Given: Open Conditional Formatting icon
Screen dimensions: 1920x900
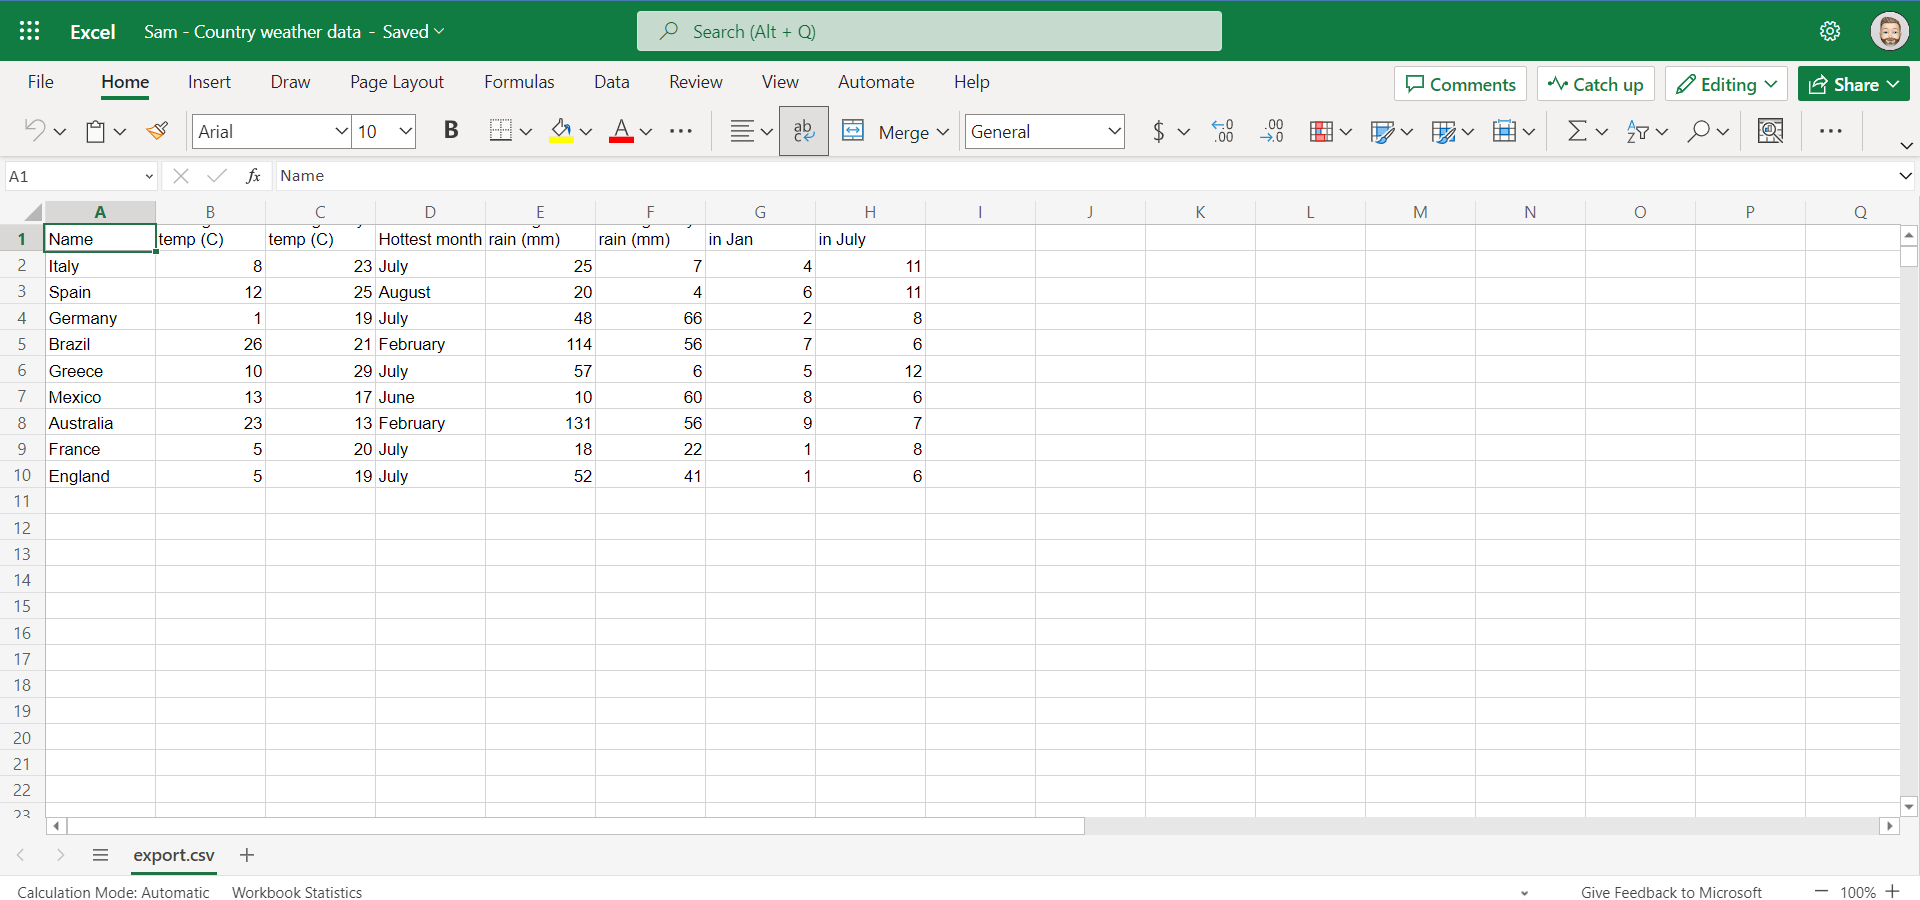Looking at the screenshot, I should (1321, 131).
